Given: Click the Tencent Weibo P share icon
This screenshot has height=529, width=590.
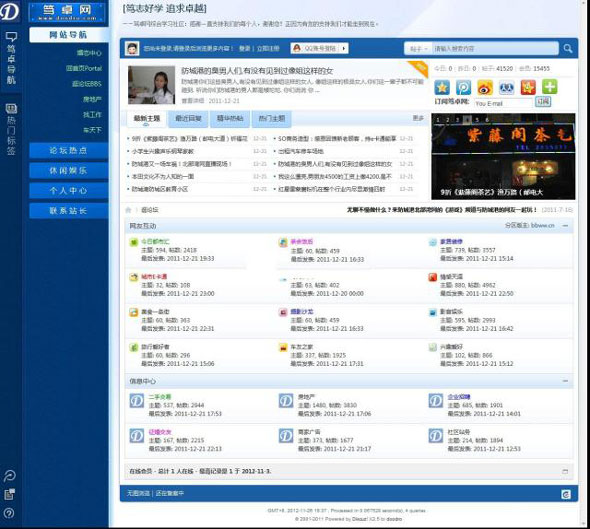Looking at the screenshot, I should 463,87.
